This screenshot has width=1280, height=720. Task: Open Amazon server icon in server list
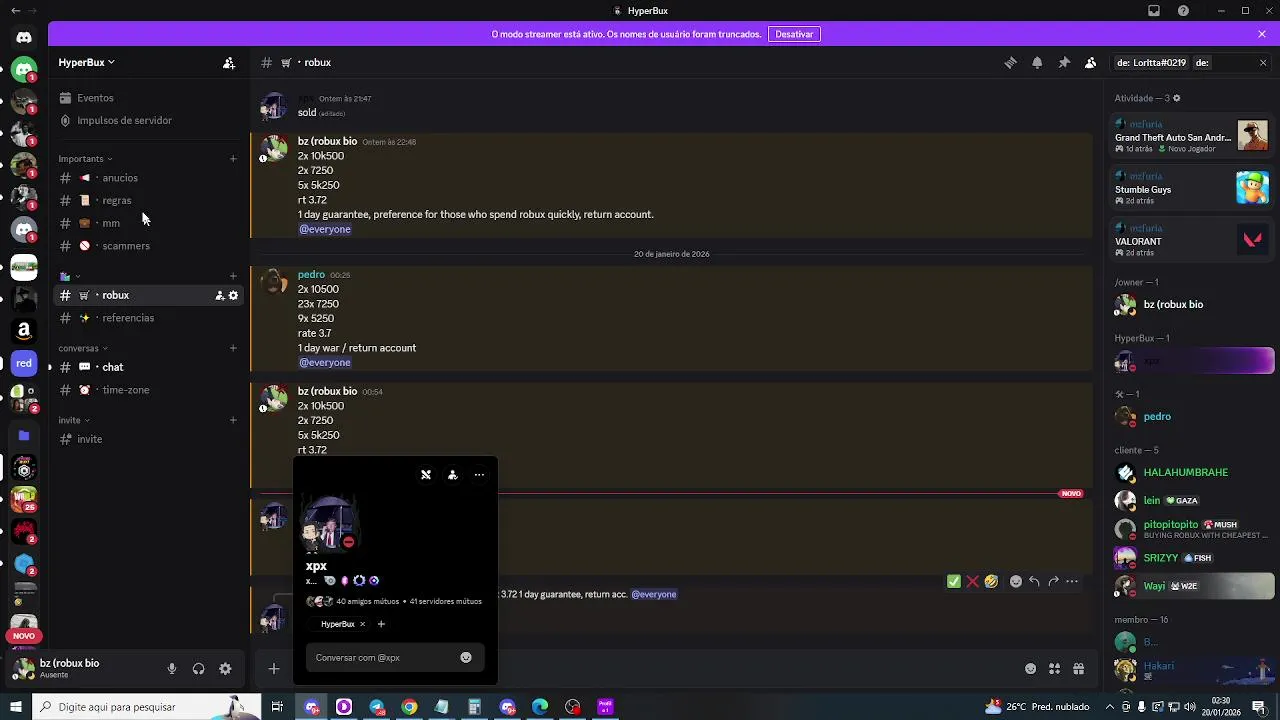point(24,331)
